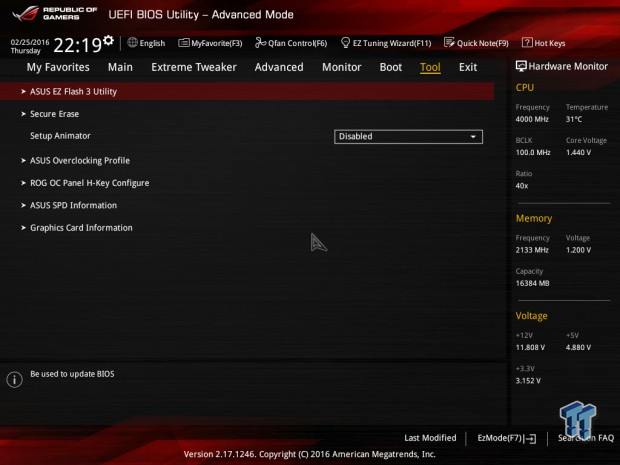620x465 pixels.
Task: Click the +5V reading 4.880 V
Action: pyautogui.click(x=578, y=347)
